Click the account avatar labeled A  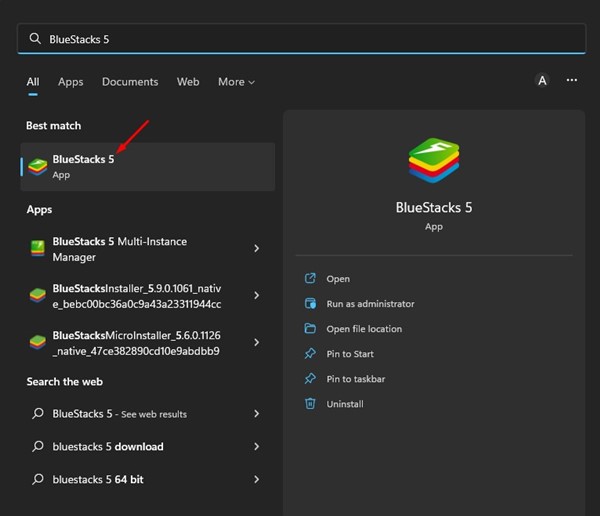point(542,81)
